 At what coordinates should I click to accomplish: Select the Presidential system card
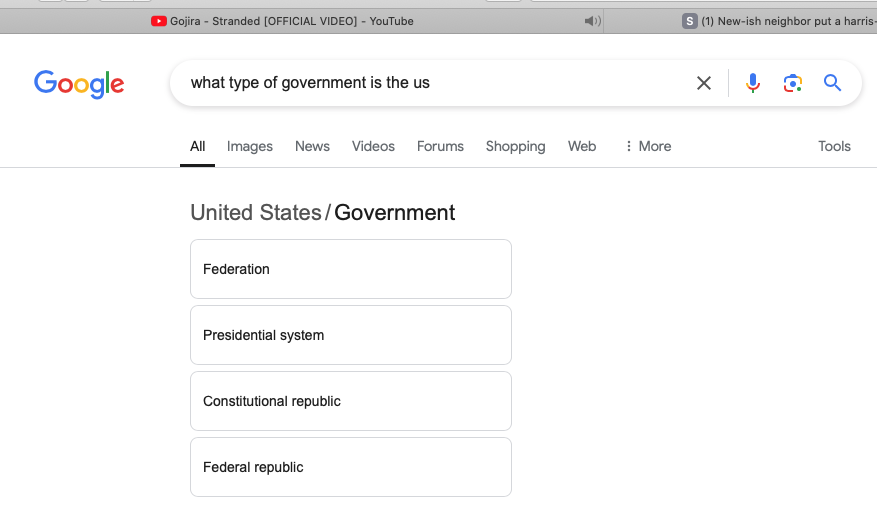(x=351, y=335)
